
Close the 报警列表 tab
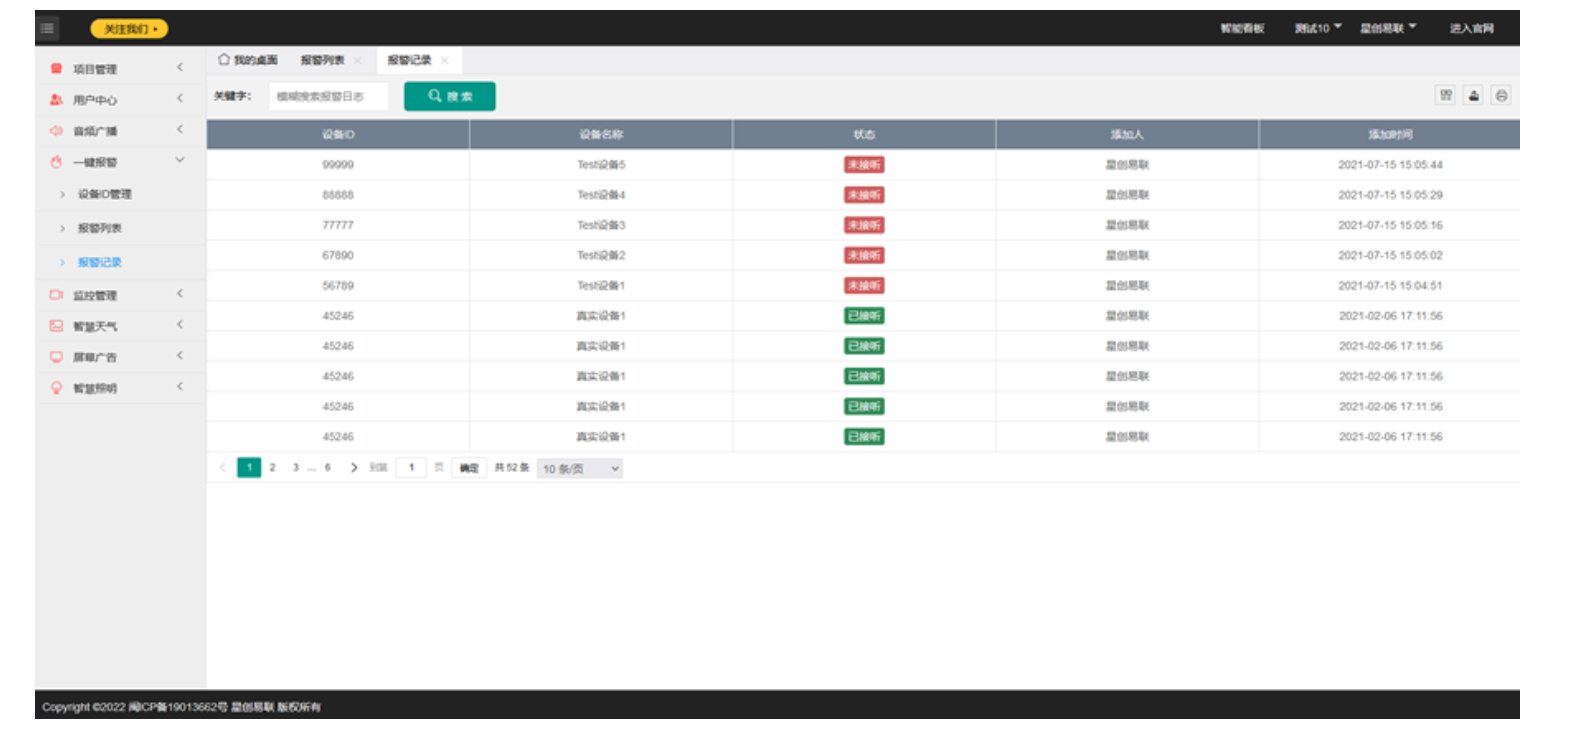coord(357,61)
